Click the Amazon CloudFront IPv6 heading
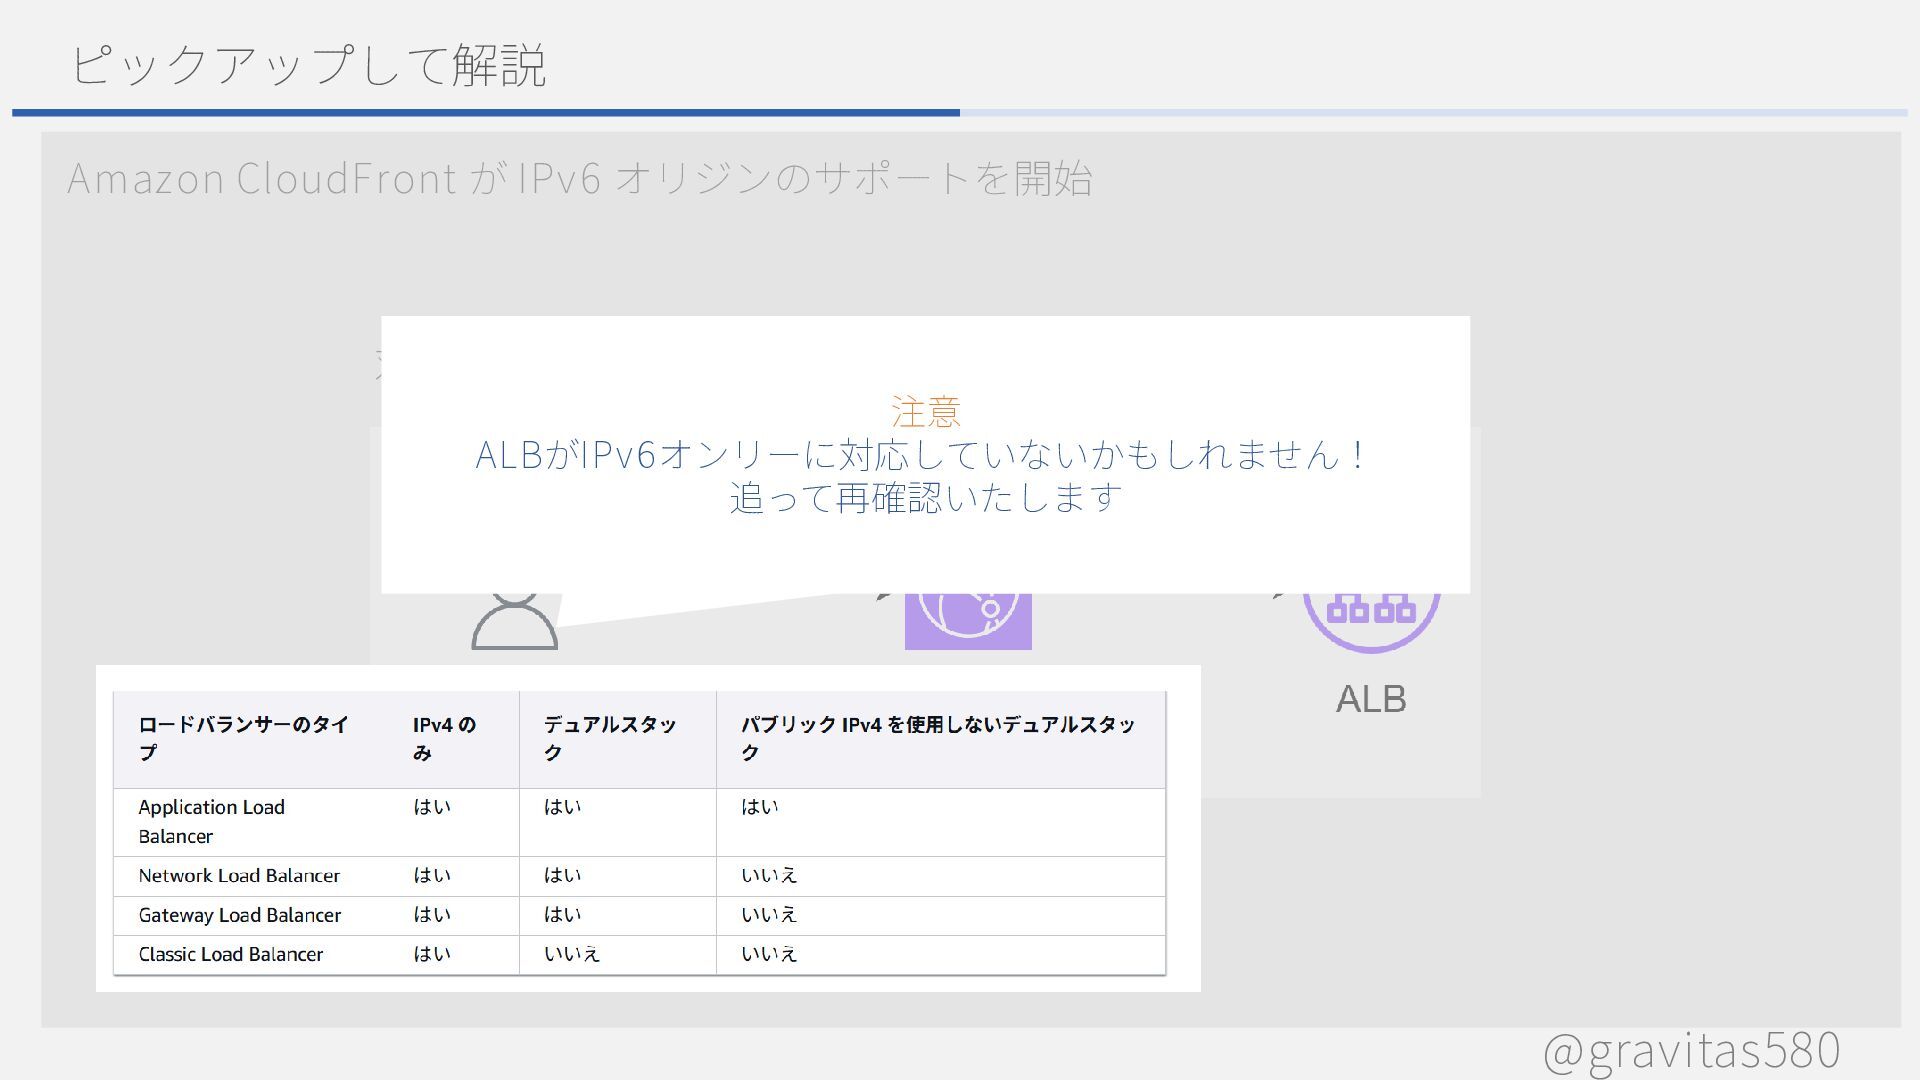This screenshot has width=1920, height=1080. (579, 179)
